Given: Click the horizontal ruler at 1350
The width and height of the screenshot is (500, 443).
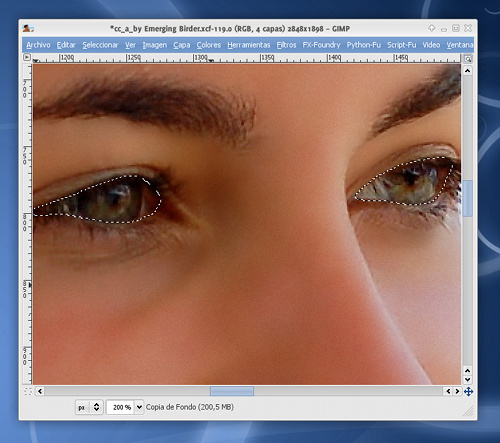Looking at the screenshot, I should tap(267, 58).
